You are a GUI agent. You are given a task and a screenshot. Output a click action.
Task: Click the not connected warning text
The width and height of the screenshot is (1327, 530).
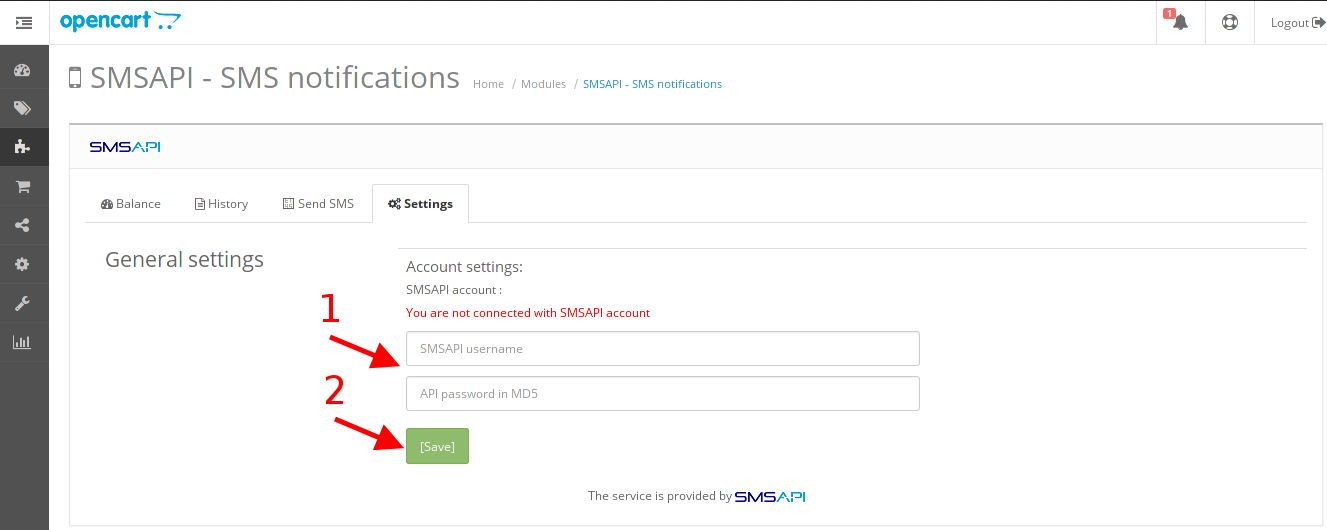pyautogui.click(x=528, y=313)
